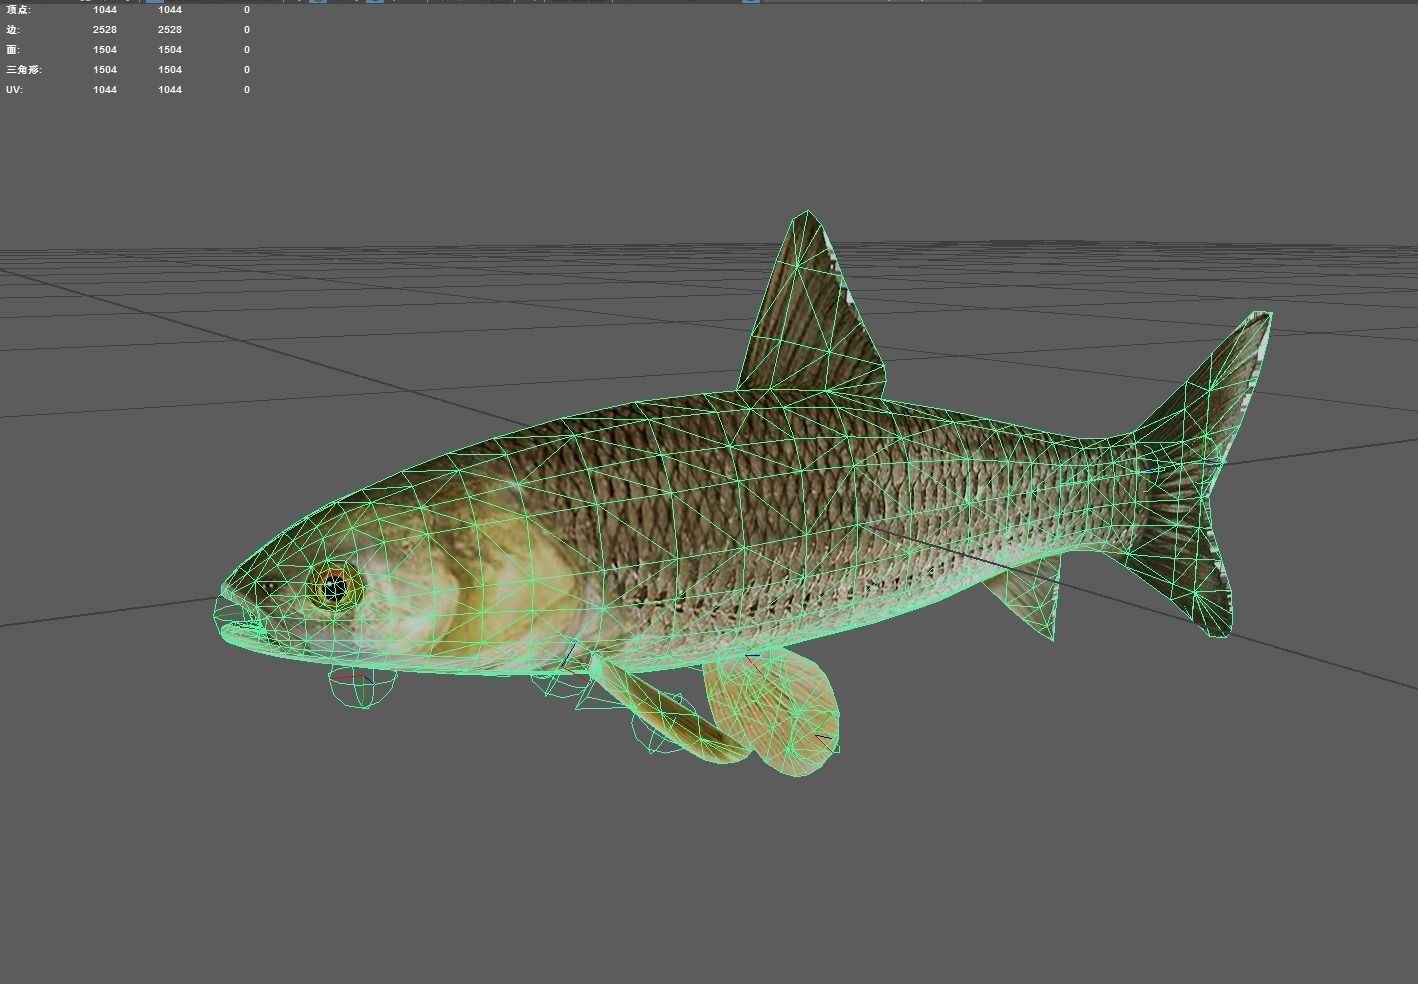Screen dimensions: 1418x984
Task: Select the edge count value 2528
Action: (x=105, y=29)
